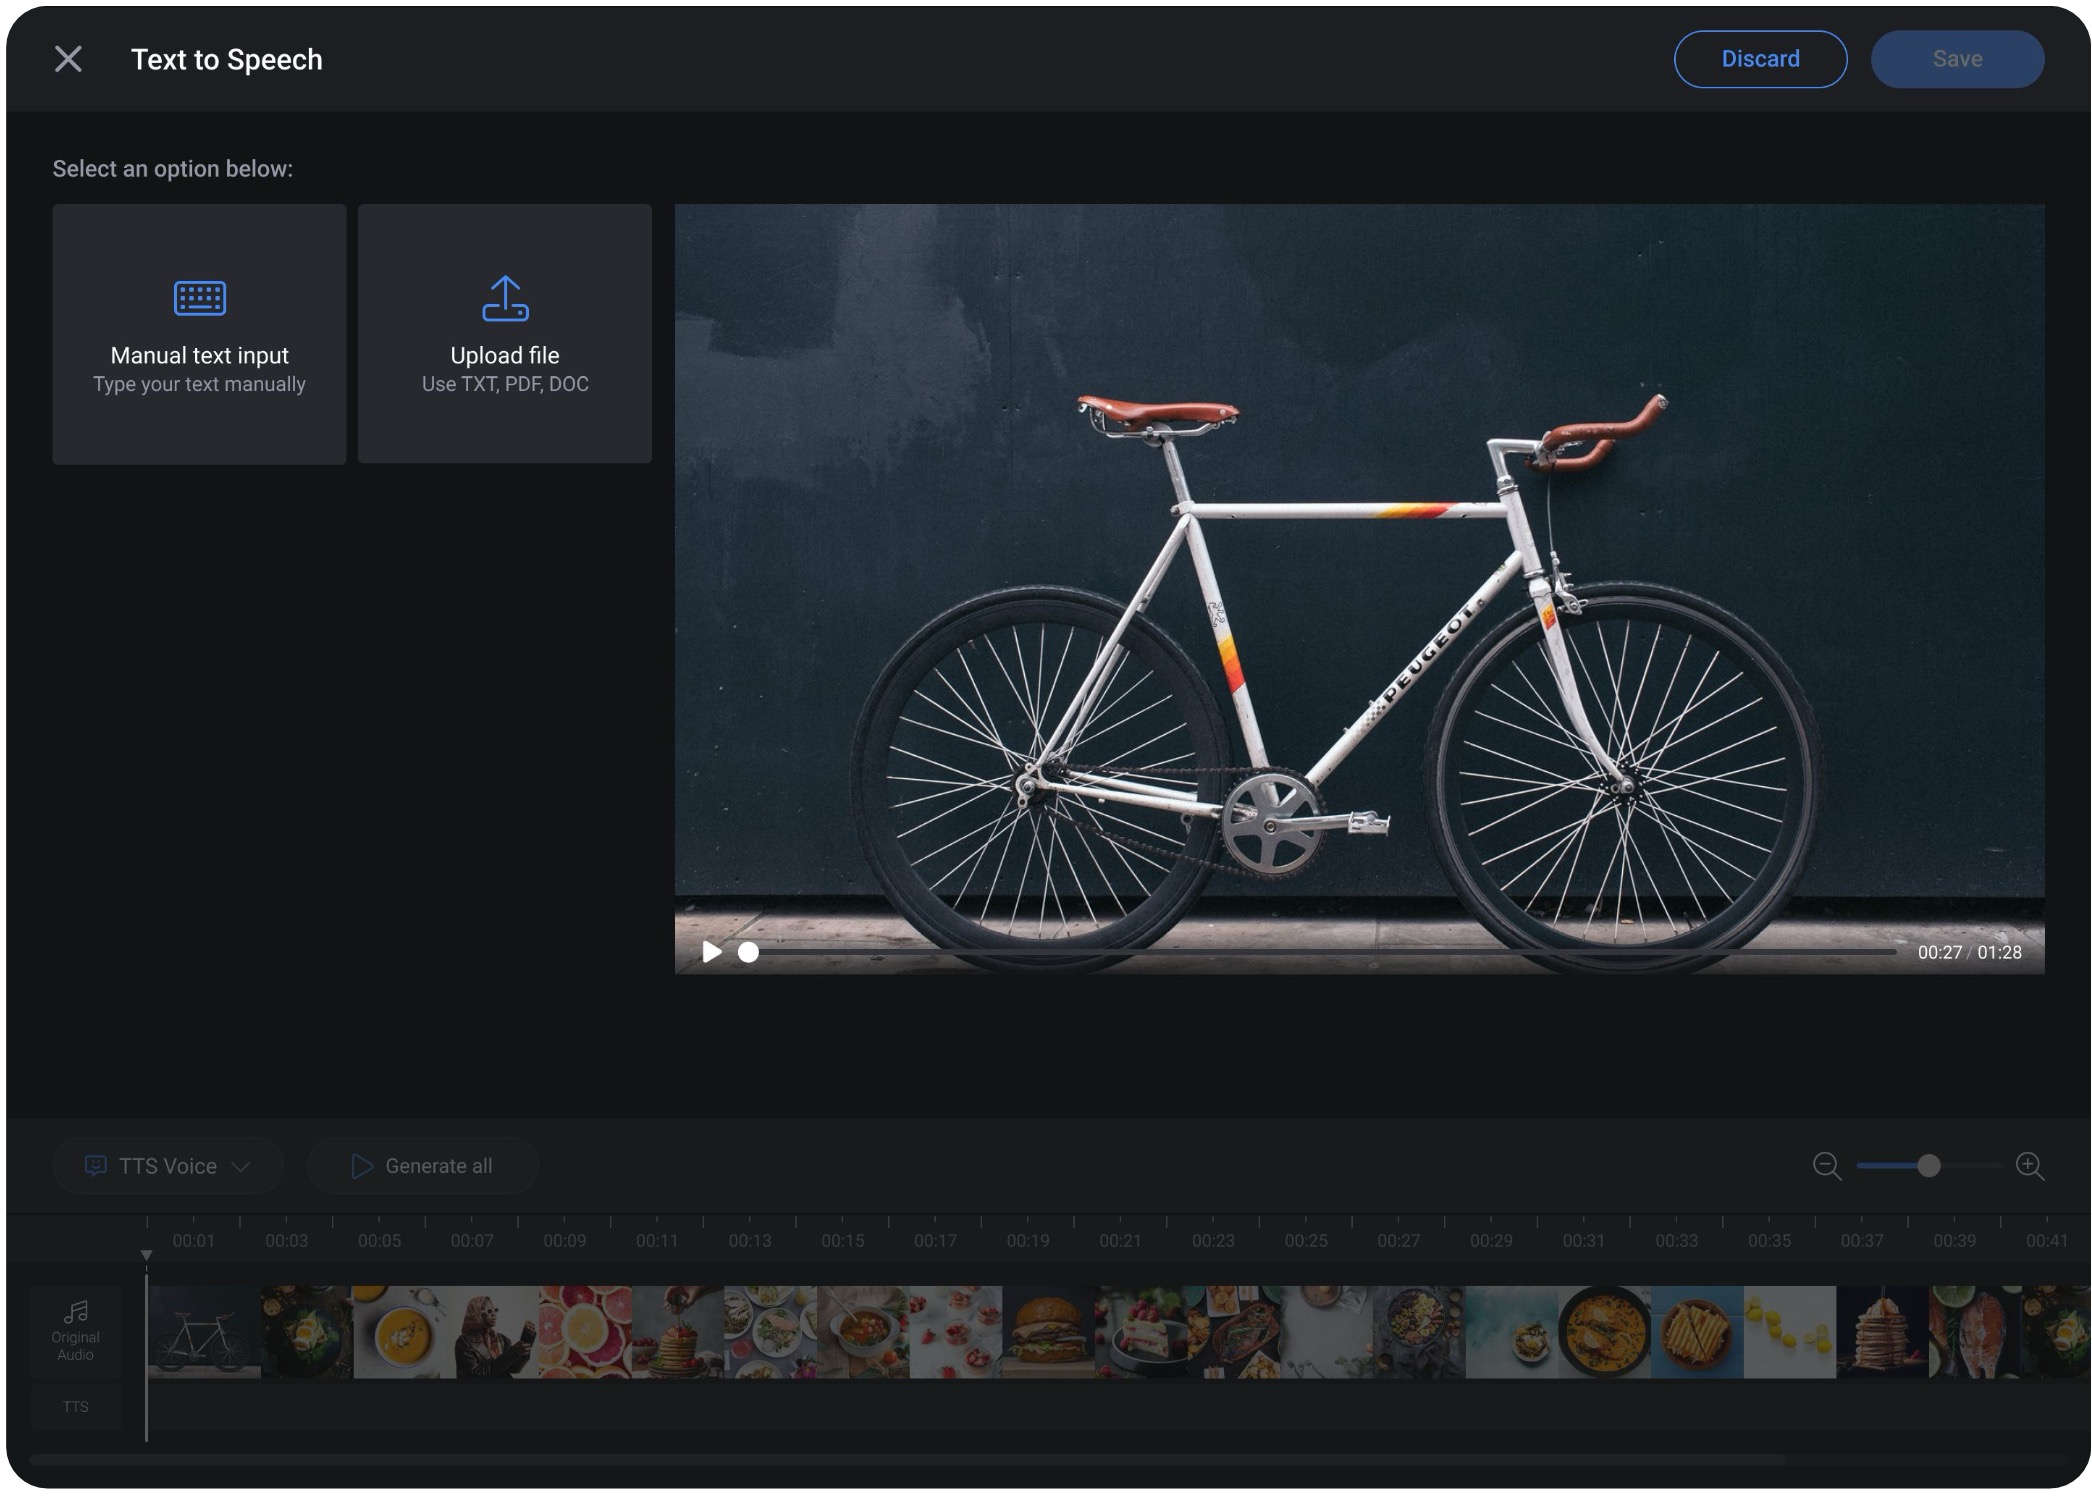Viewport: 2092px width, 1496px height.
Task: Play the video preview
Action: (712, 951)
